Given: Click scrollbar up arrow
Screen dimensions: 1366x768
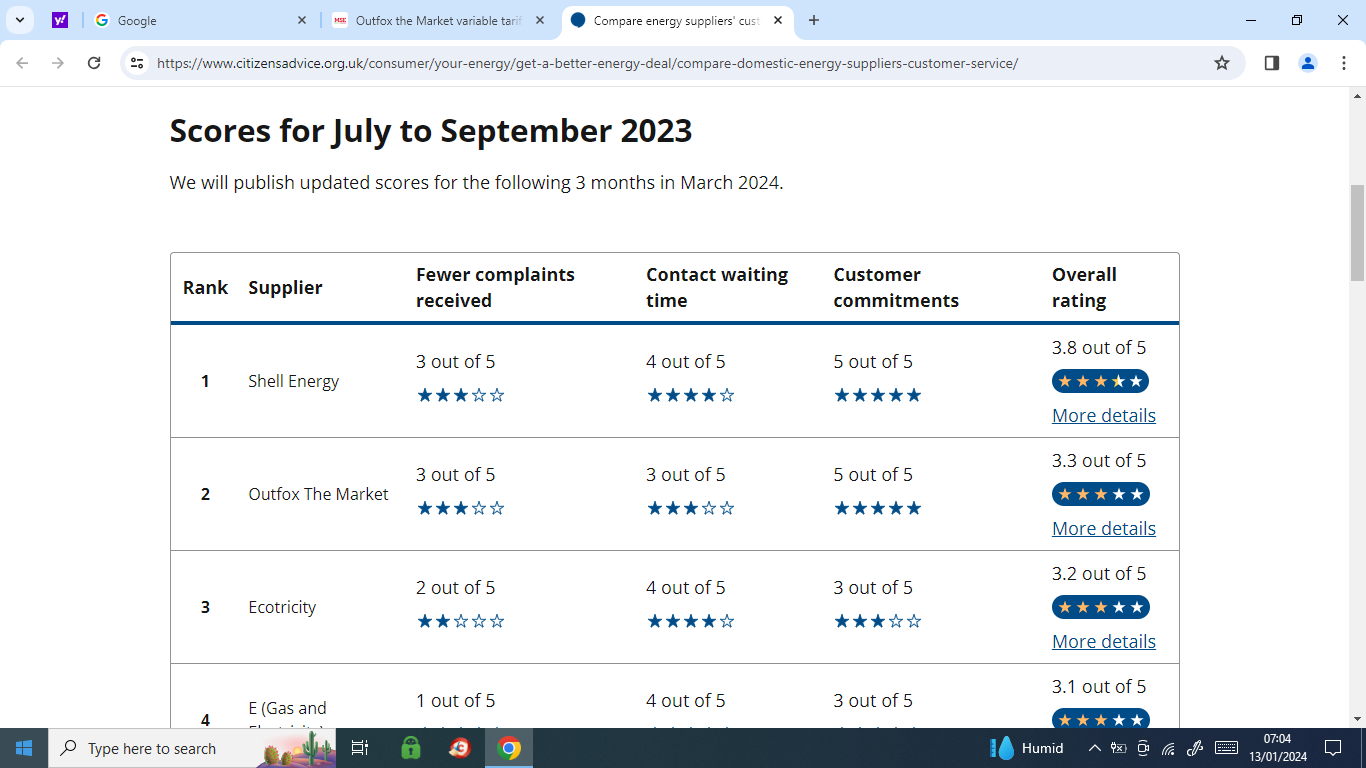Looking at the screenshot, I should (x=1357, y=96).
